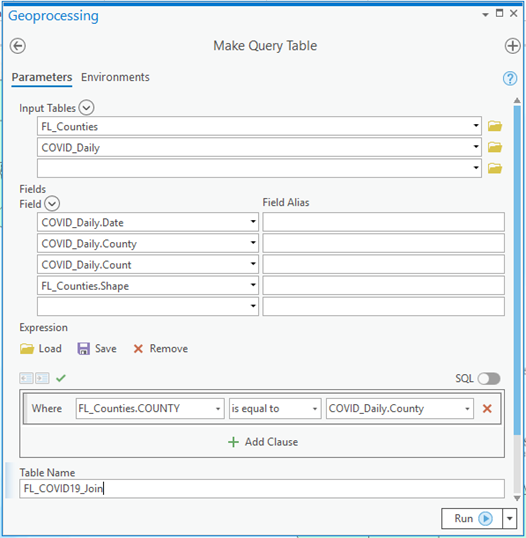This screenshot has height=538, width=526.
Task: Open the FL_Counties.COUNTY clause field dropdown
Action: [218, 409]
